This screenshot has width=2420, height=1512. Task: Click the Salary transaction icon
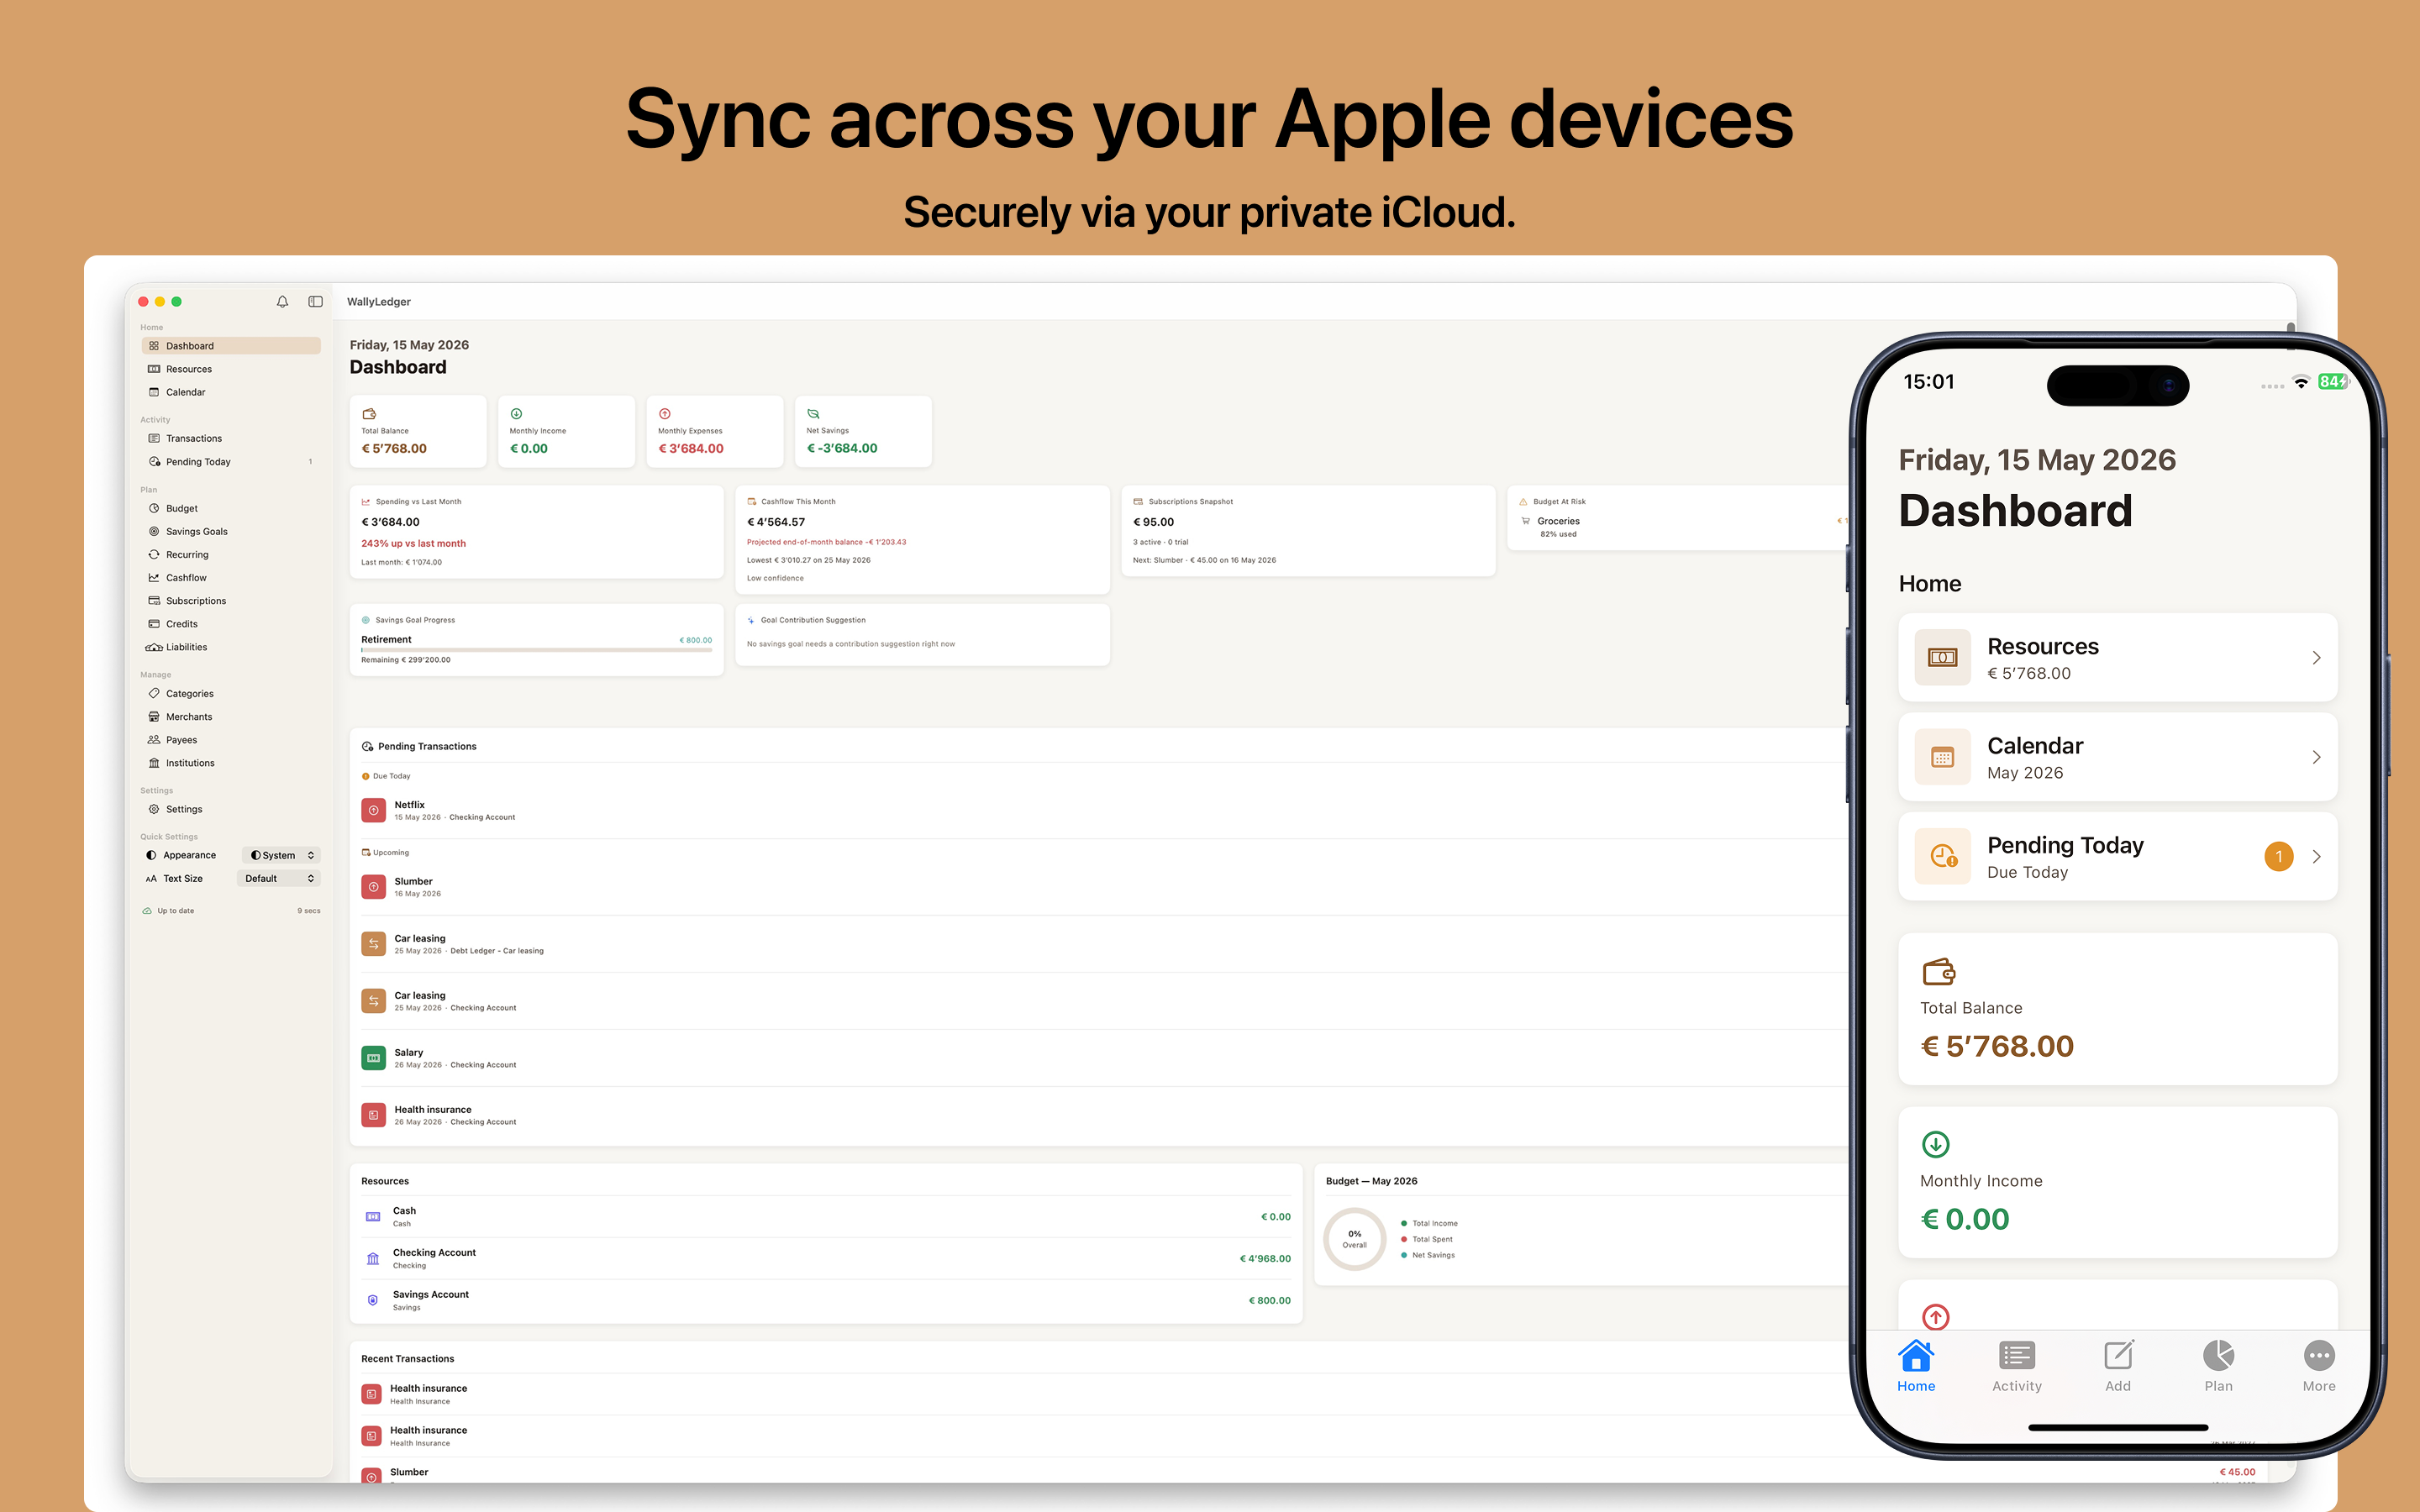(x=373, y=1058)
